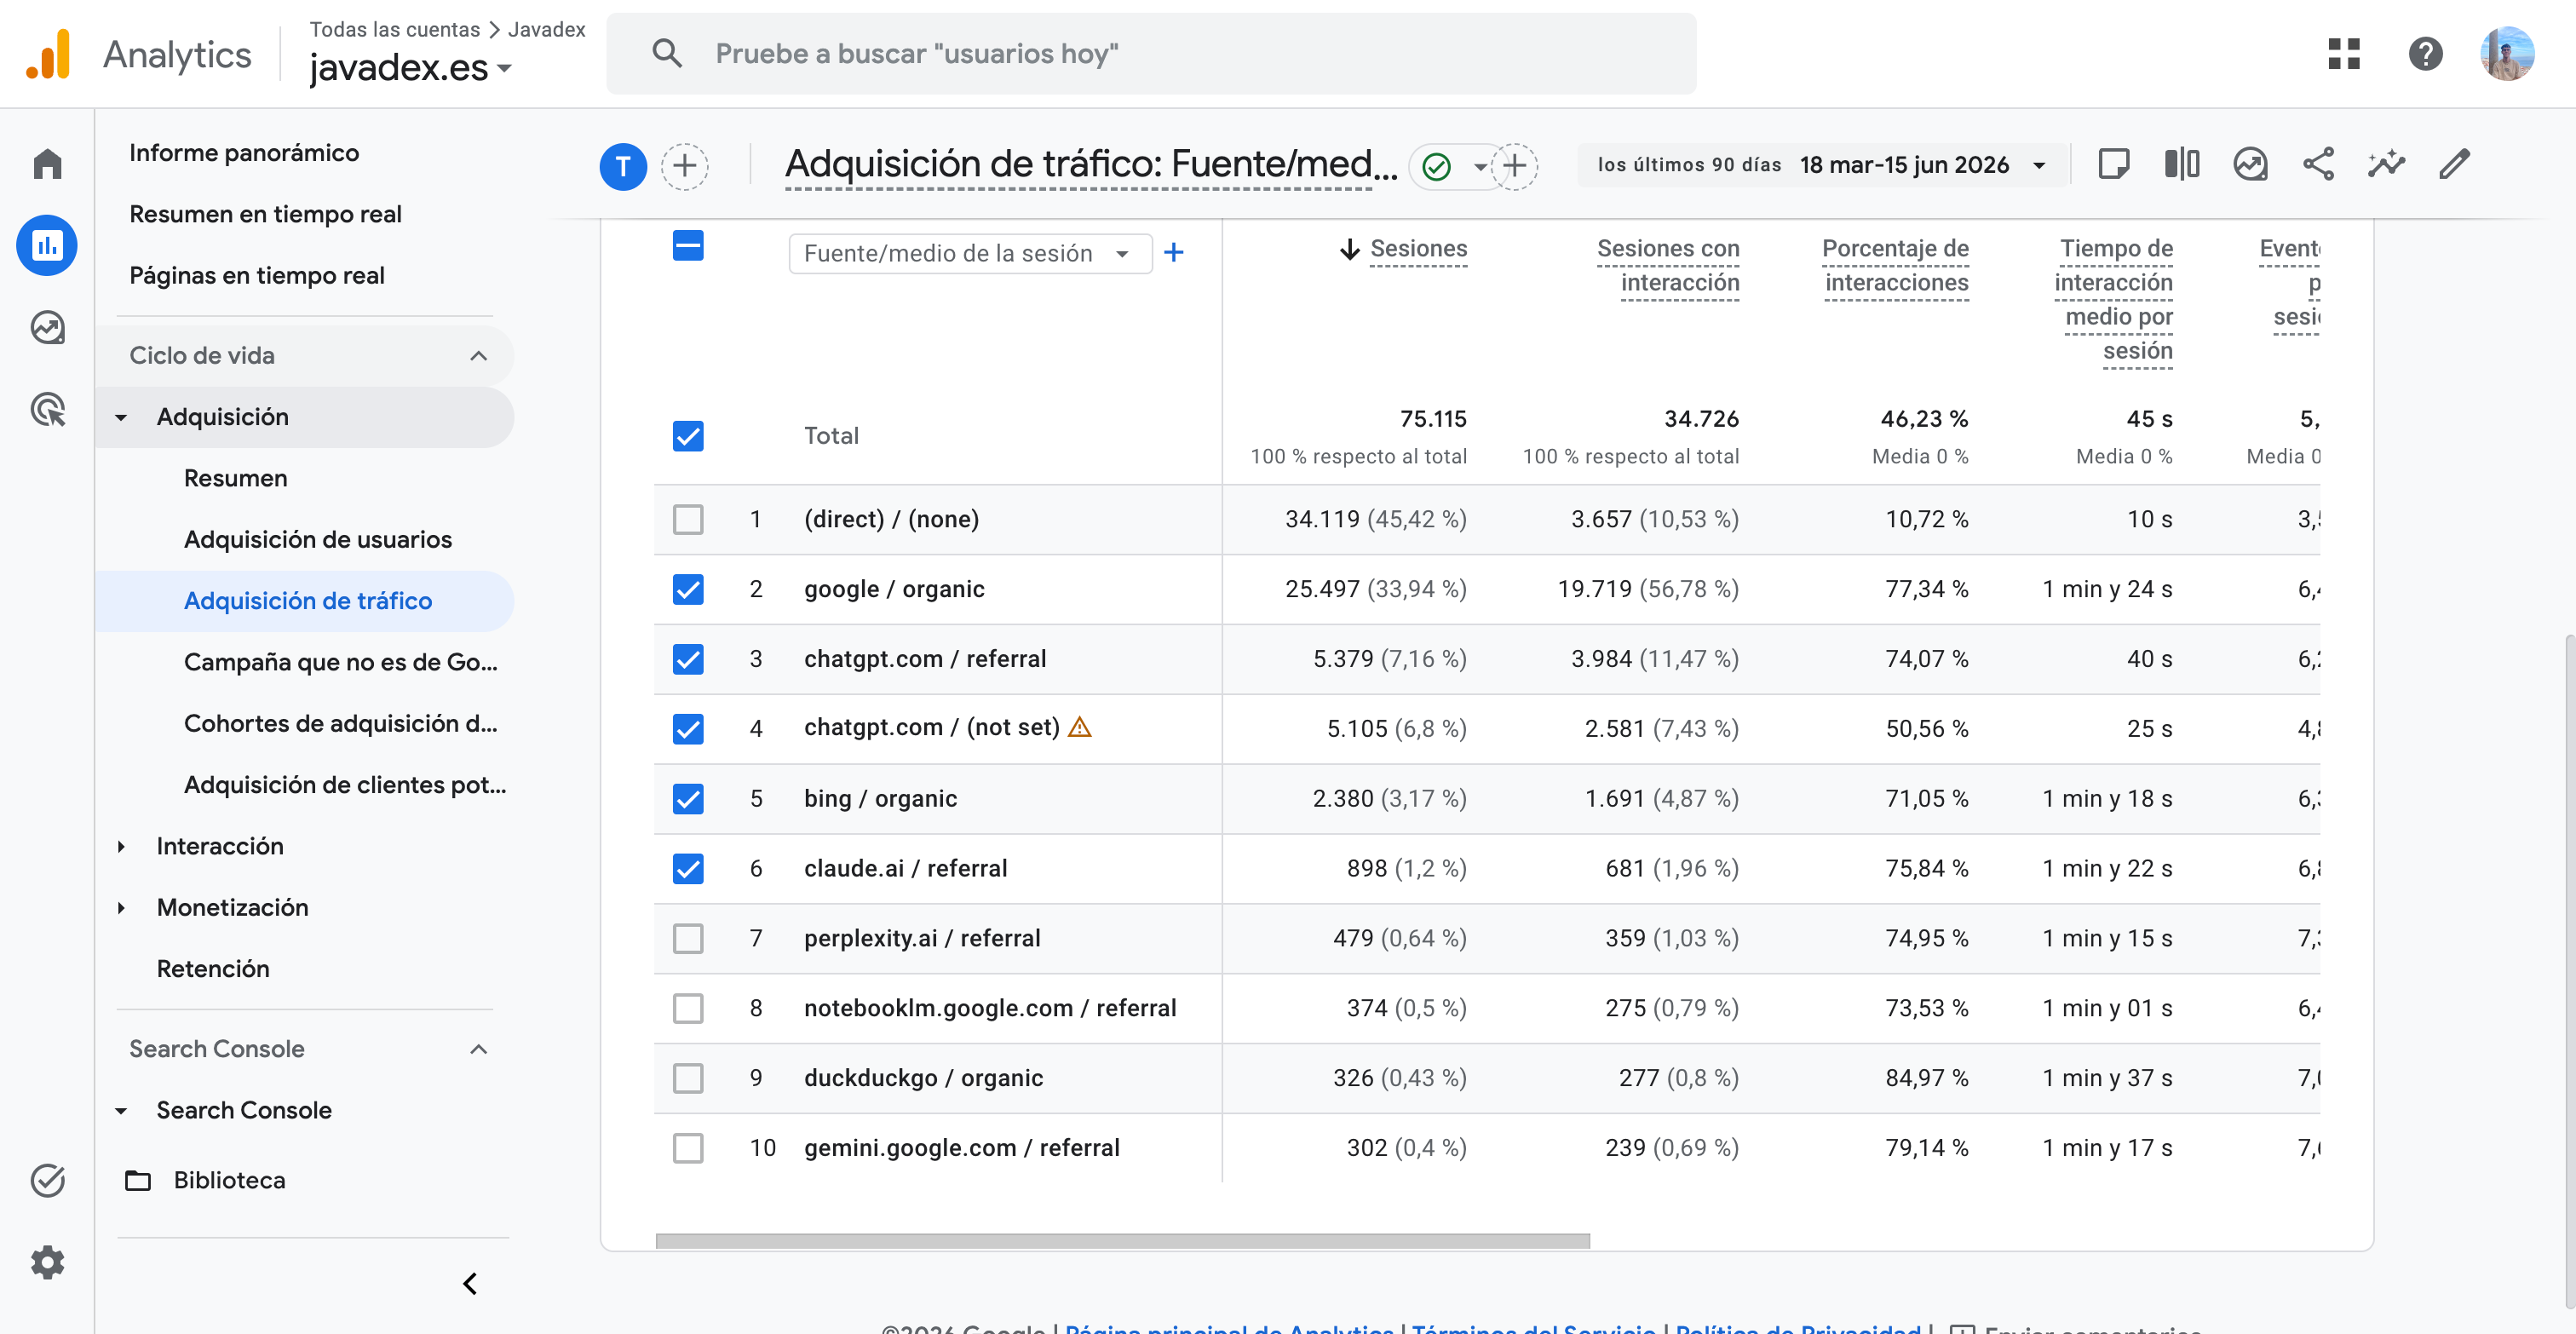Viewport: 2576px width, 1334px height.
Task: Open the Admin gear icon
Action: point(47,1262)
